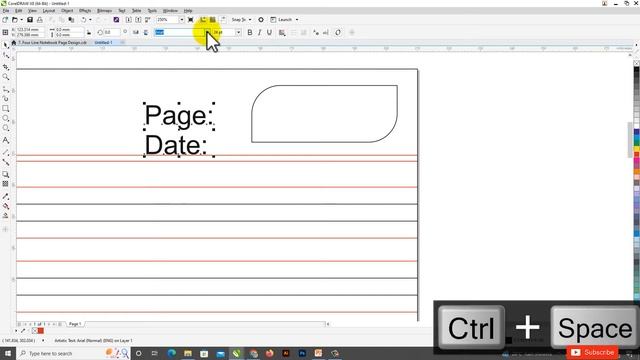The width and height of the screenshot is (640, 360).
Task: Open the Layout menu
Action: coord(49,11)
